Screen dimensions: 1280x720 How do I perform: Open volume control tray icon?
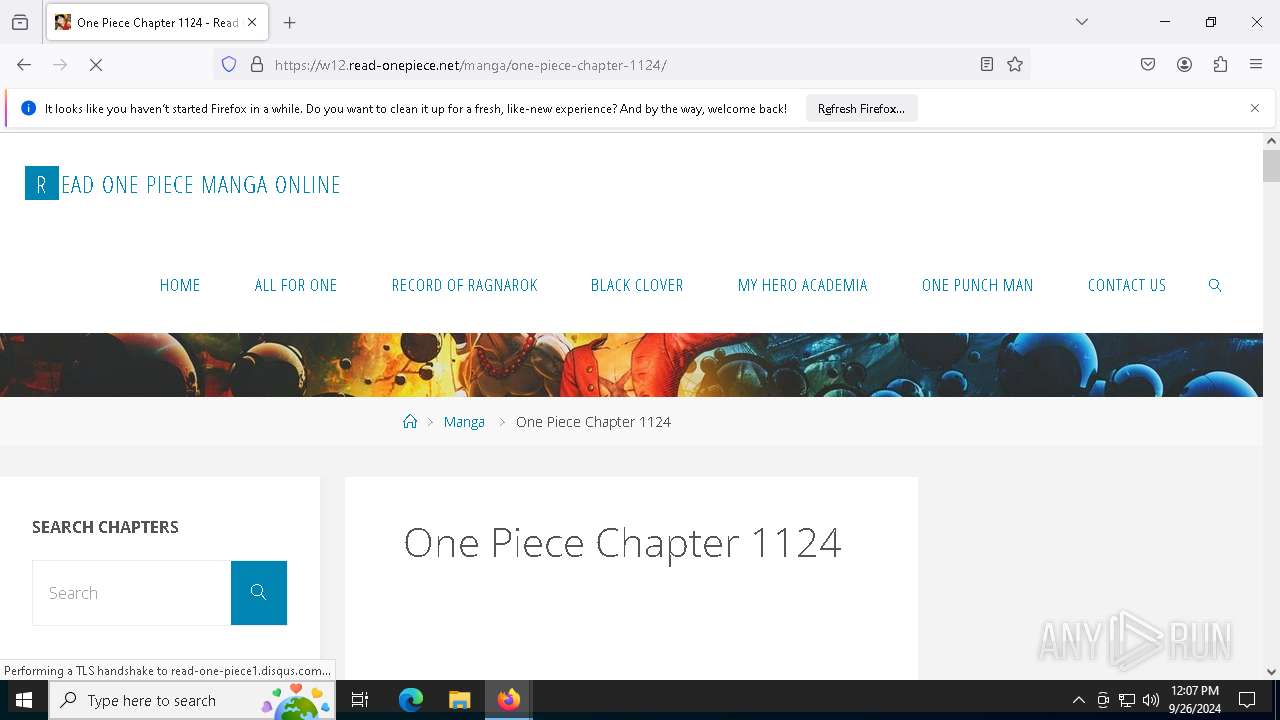[x=1151, y=700]
